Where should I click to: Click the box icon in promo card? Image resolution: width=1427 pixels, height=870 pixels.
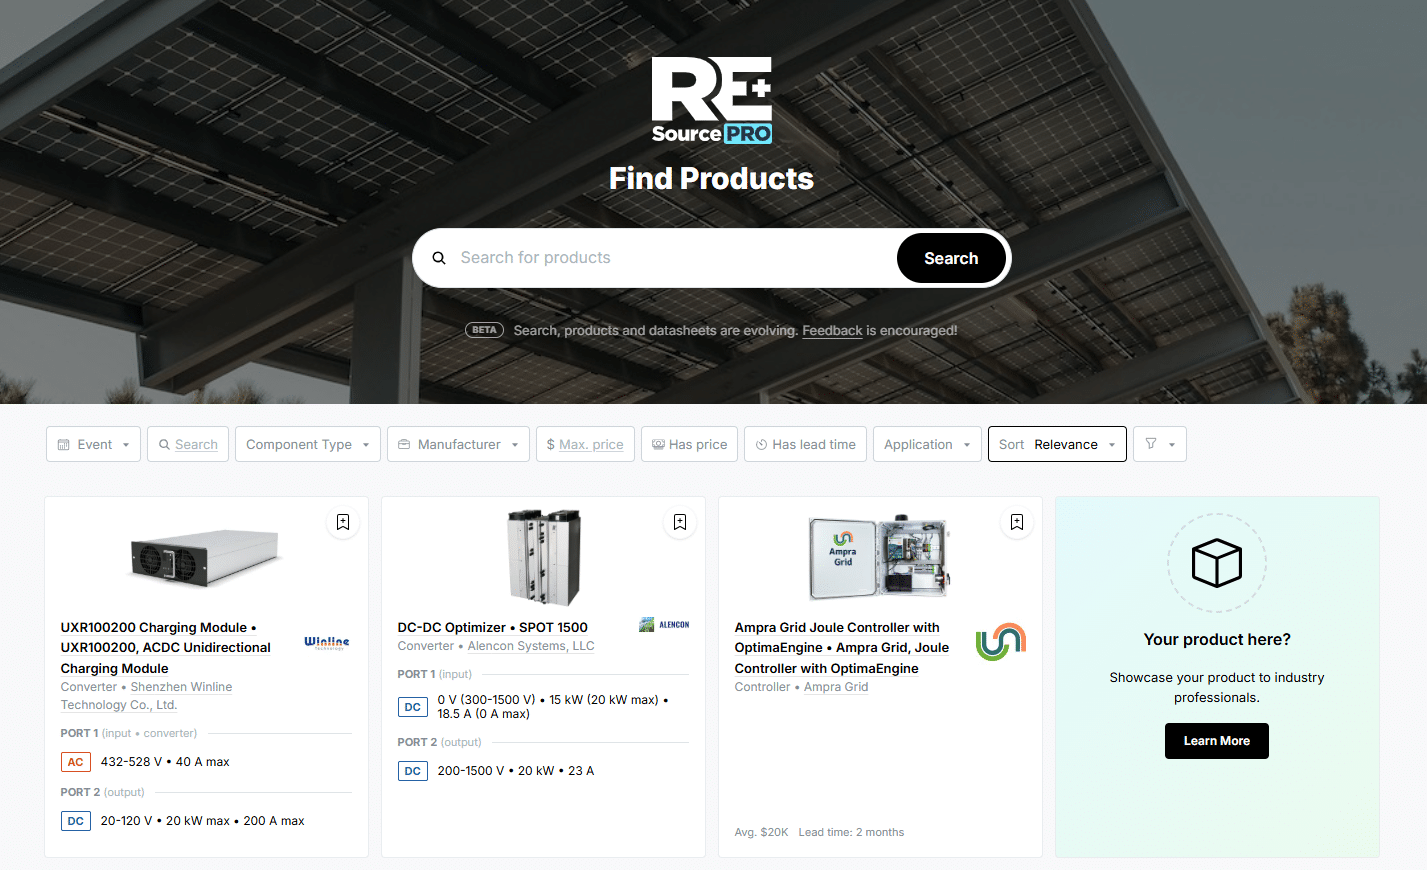(1217, 563)
